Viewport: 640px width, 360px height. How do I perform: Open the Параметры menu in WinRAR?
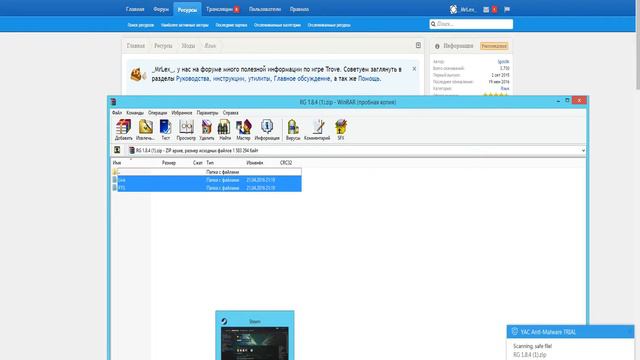[207, 113]
